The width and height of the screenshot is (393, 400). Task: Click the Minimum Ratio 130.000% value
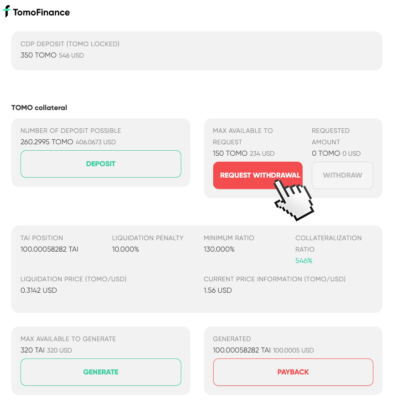pos(219,249)
